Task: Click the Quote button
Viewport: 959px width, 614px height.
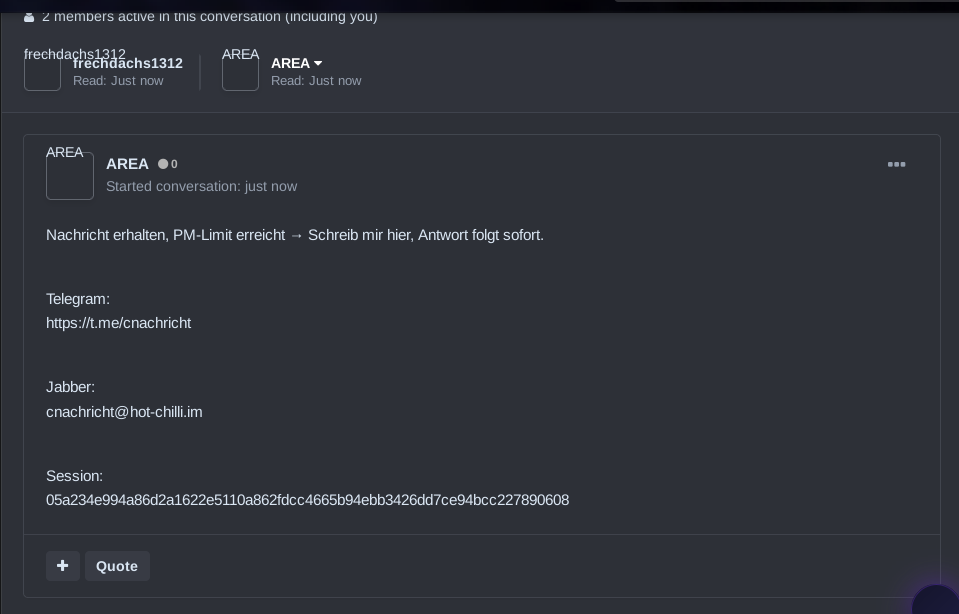Action: 117,566
